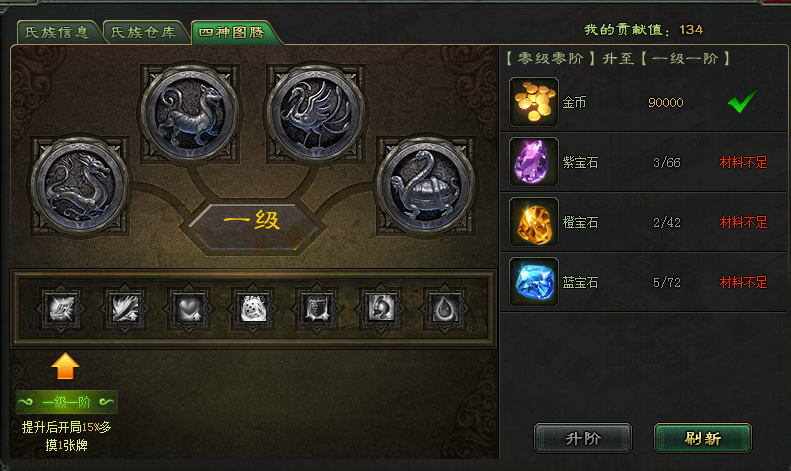The height and width of the screenshot is (471, 791).
Task: Click the orange gemstone 橙宝石 icon
Action: tap(534, 222)
